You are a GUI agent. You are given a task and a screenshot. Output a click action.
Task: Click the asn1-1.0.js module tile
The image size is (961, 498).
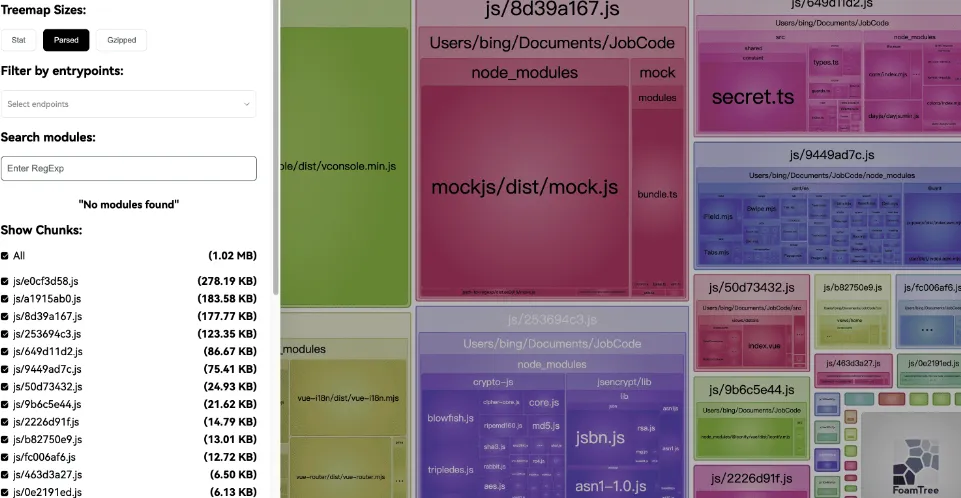point(610,485)
